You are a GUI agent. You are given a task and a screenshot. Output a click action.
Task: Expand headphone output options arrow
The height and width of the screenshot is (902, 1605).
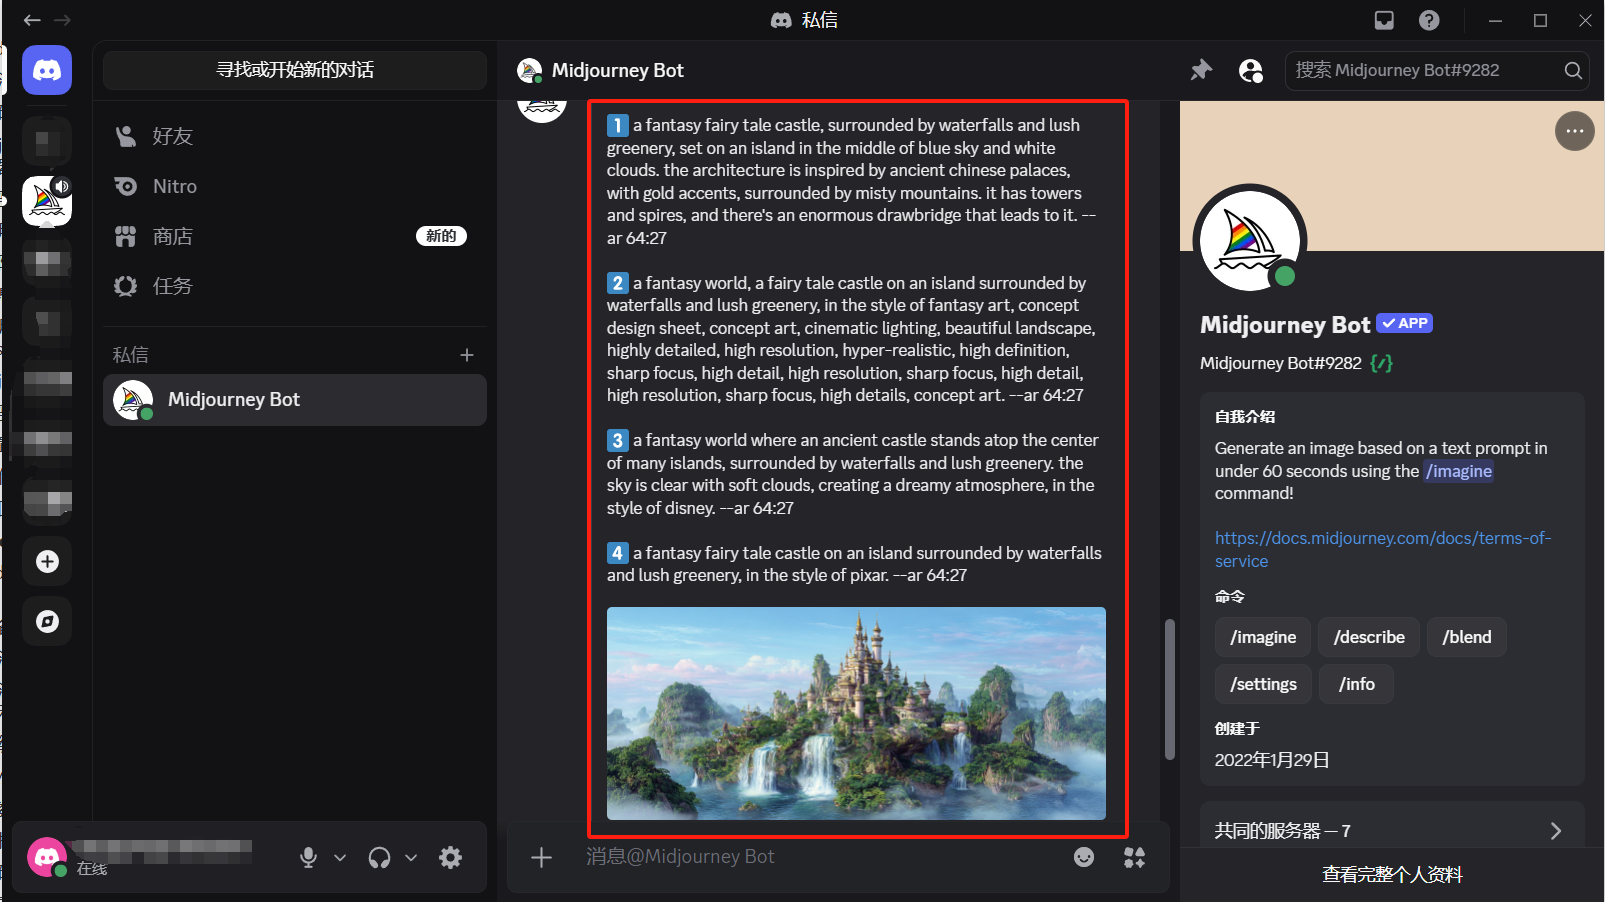[411, 857]
